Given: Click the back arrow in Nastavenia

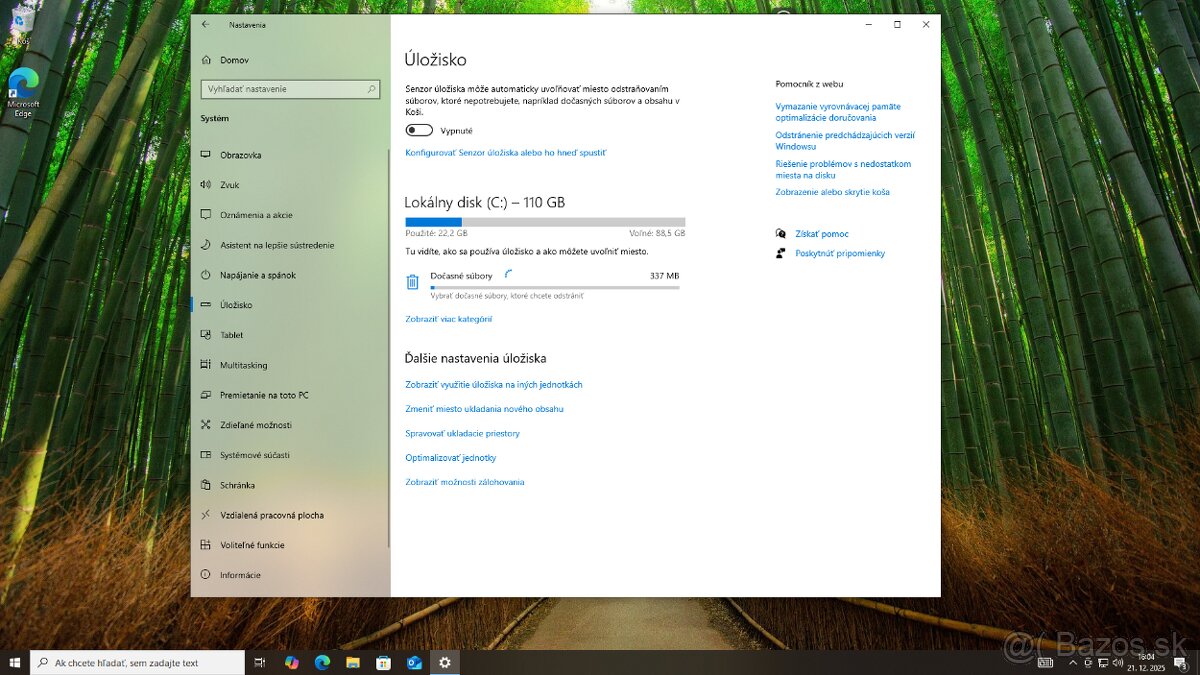Looking at the screenshot, I should pyautogui.click(x=206, y=24).
